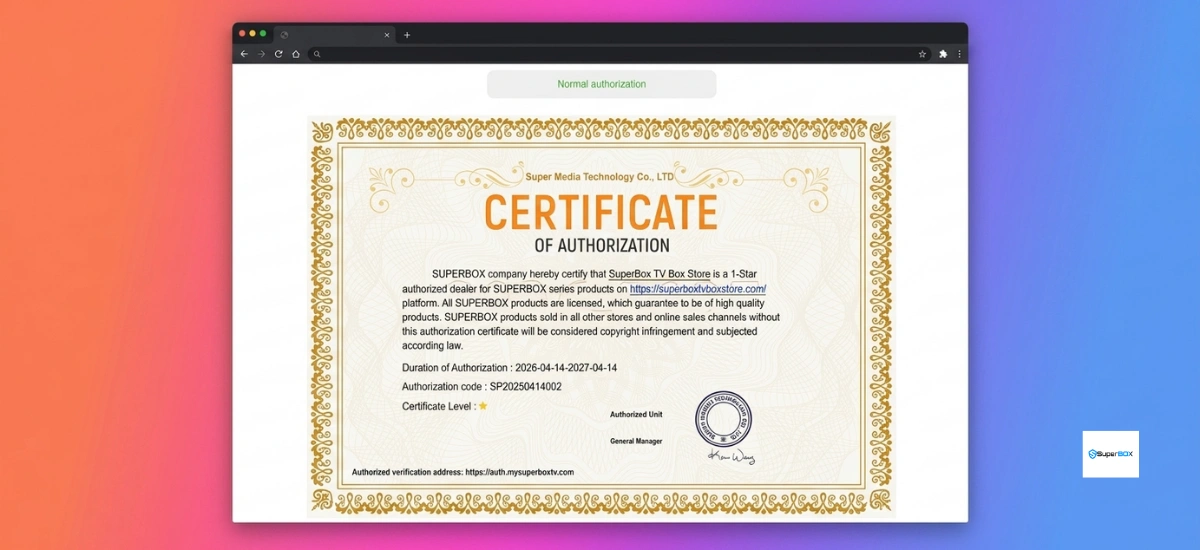Go forward using the browser forward arrow
The height and width of the screenshot is (550, 1200).
tap(261, 54)
